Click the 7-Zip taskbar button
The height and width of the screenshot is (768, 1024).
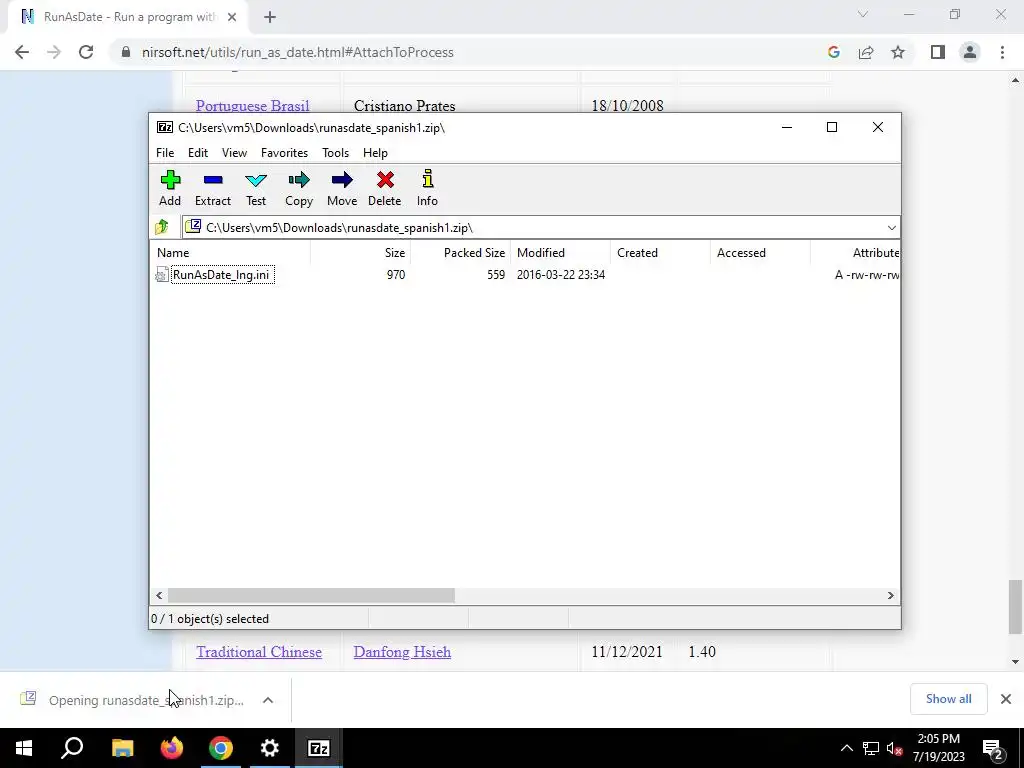[x=319, y=748]
